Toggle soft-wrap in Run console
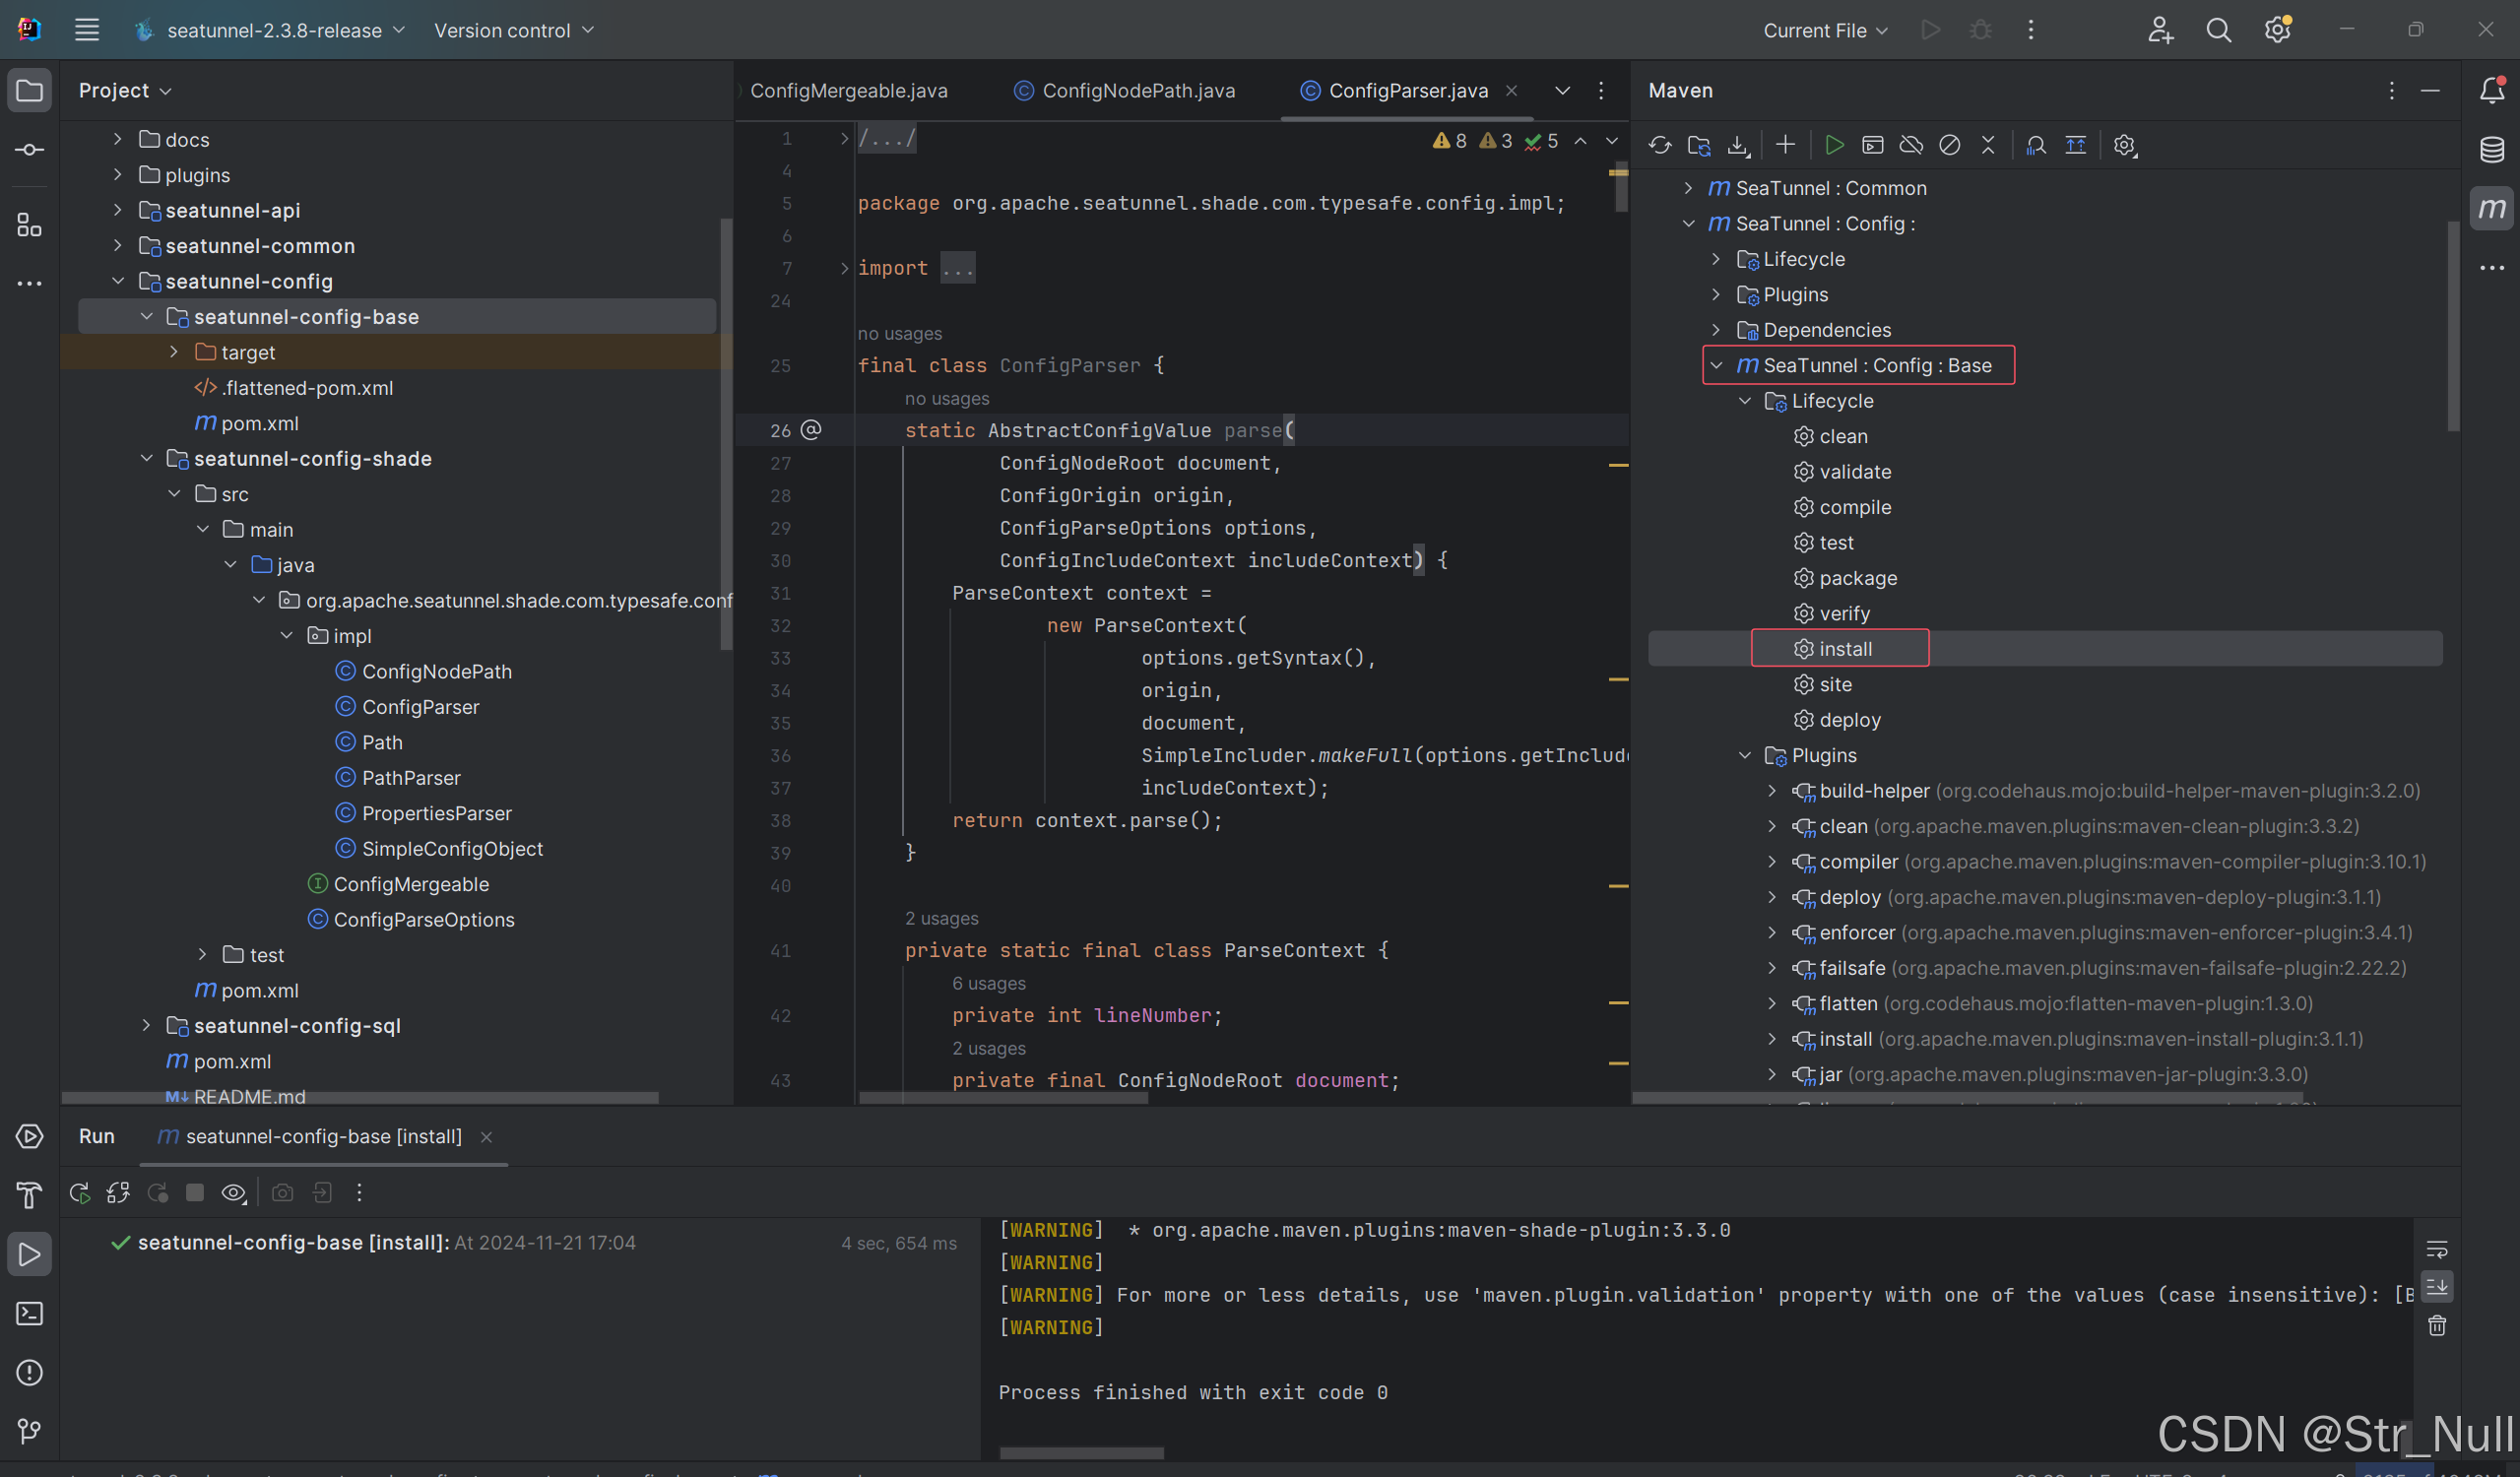 [2436, 1249]
